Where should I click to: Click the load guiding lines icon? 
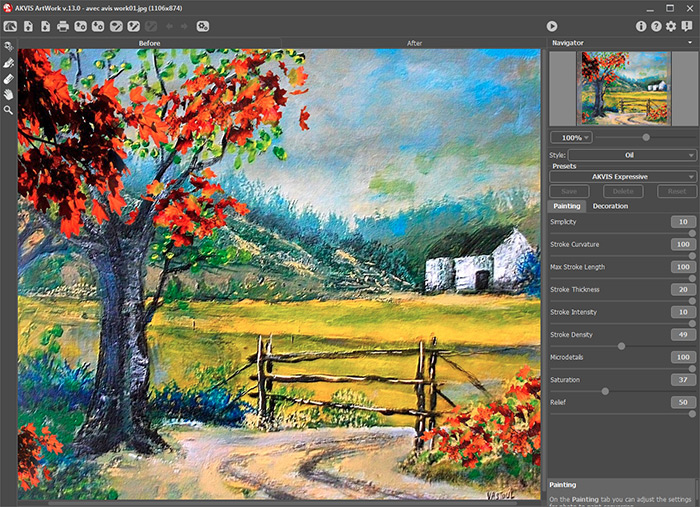click(116, 26)
